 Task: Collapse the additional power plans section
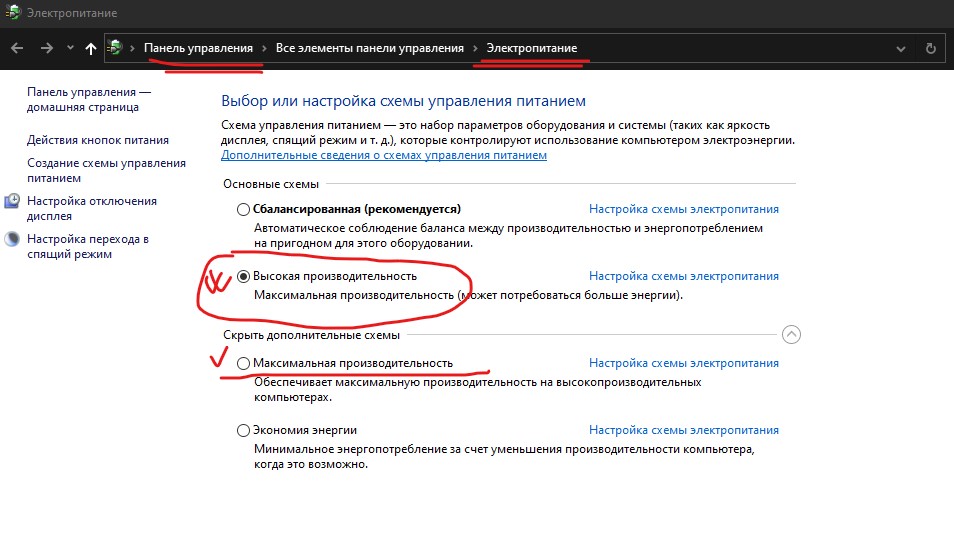click(791, 335)
